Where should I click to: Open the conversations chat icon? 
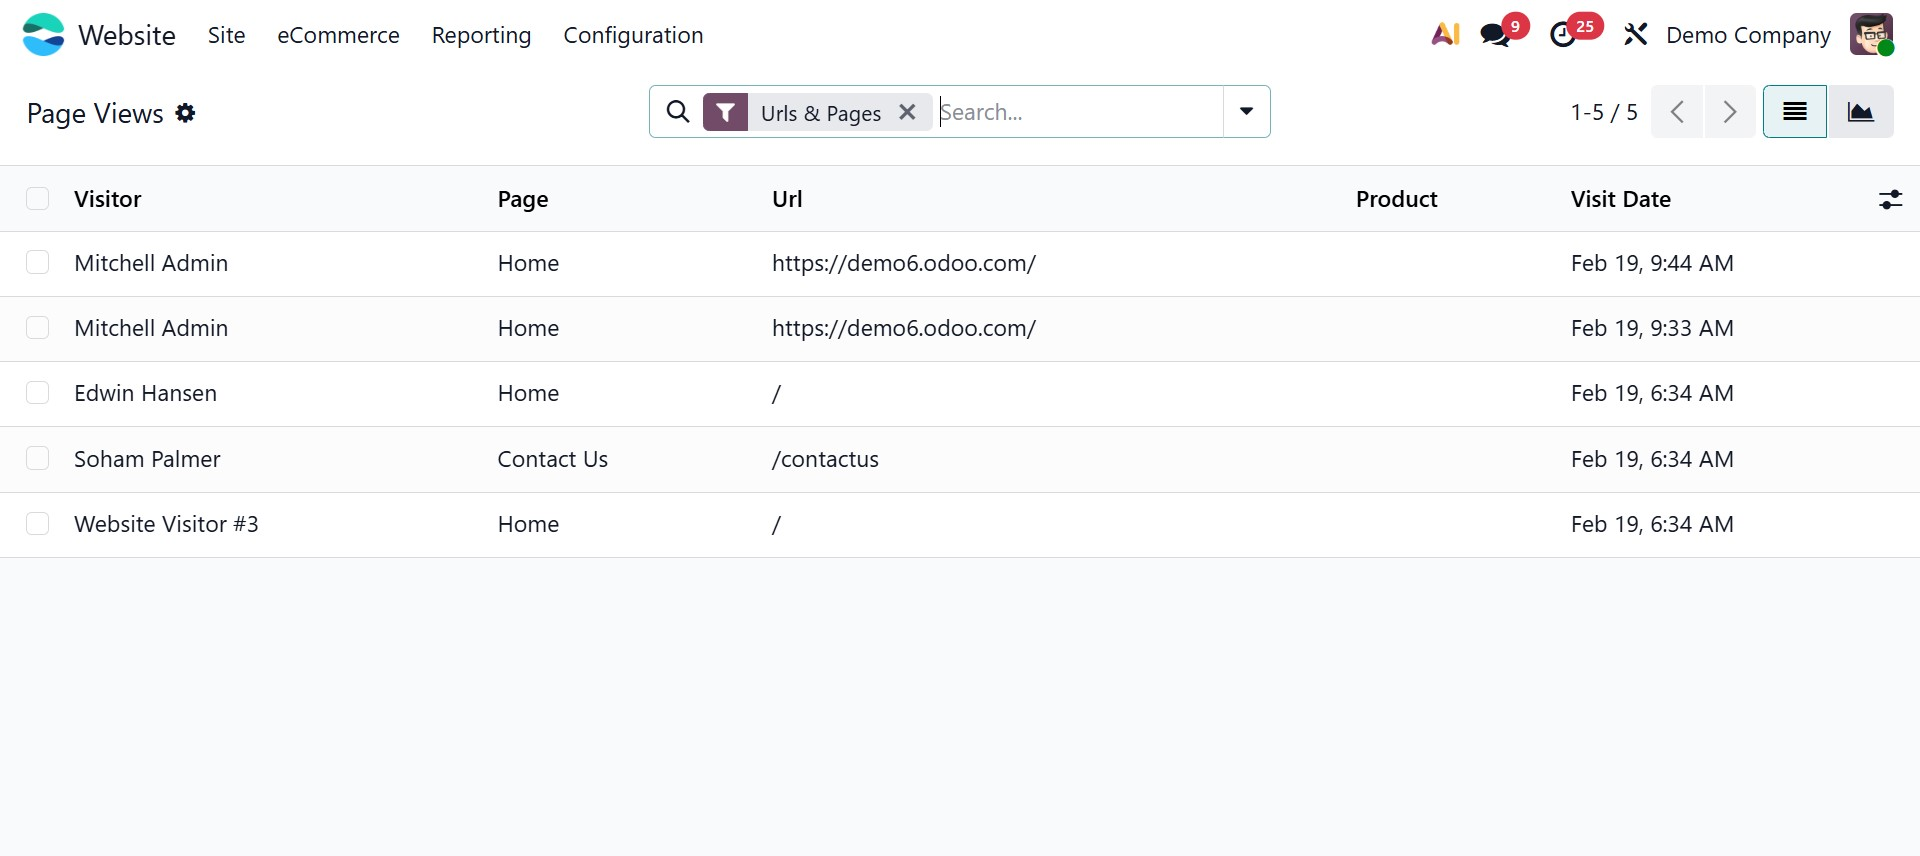(x=1496, y=35)
